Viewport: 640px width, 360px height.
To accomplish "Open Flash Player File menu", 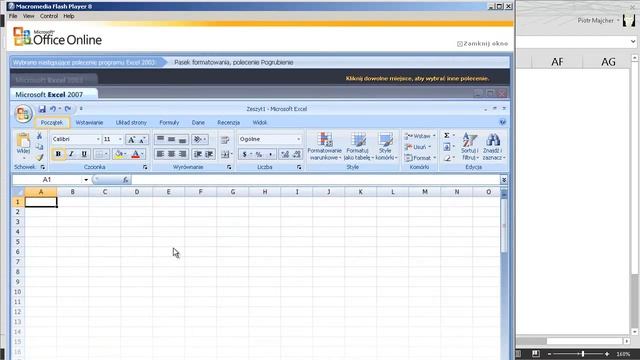I will click(x=13, y=16).
